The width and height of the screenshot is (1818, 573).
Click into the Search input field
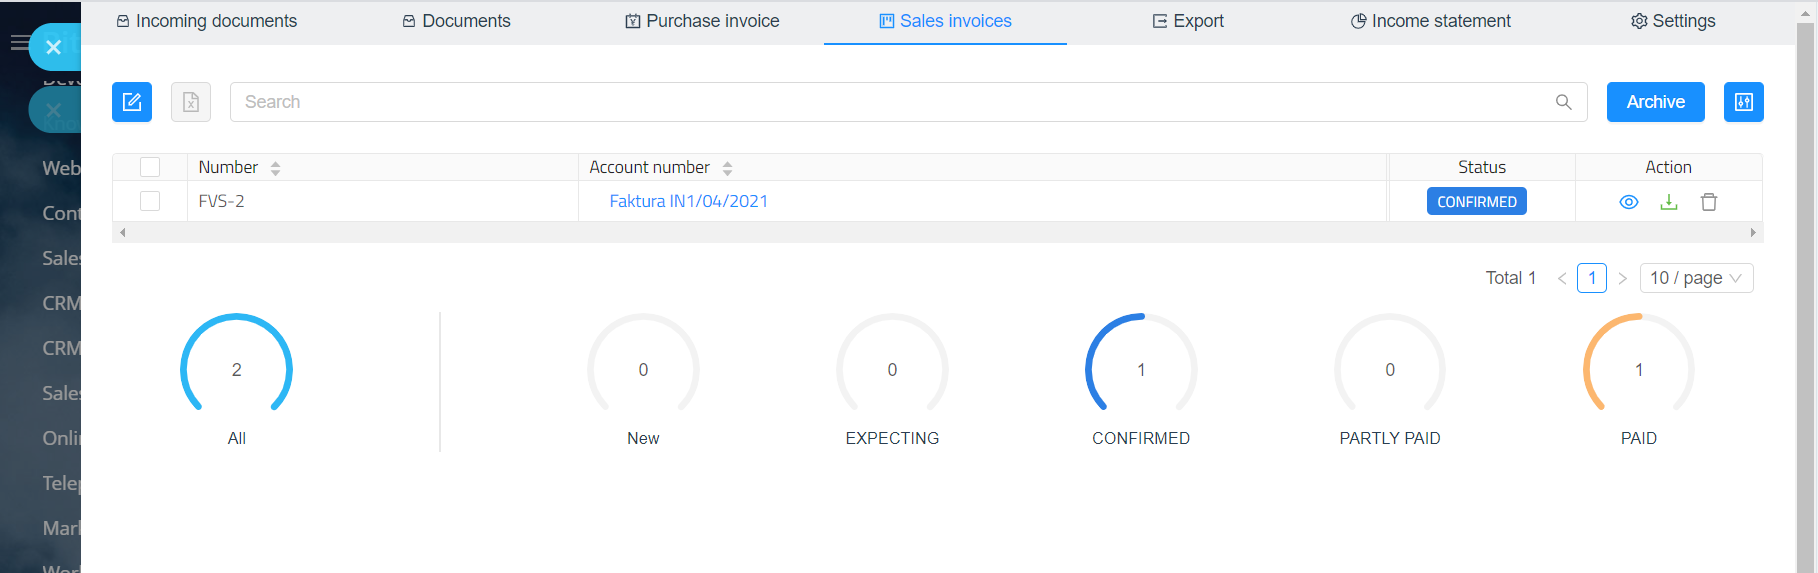[890, 102]
